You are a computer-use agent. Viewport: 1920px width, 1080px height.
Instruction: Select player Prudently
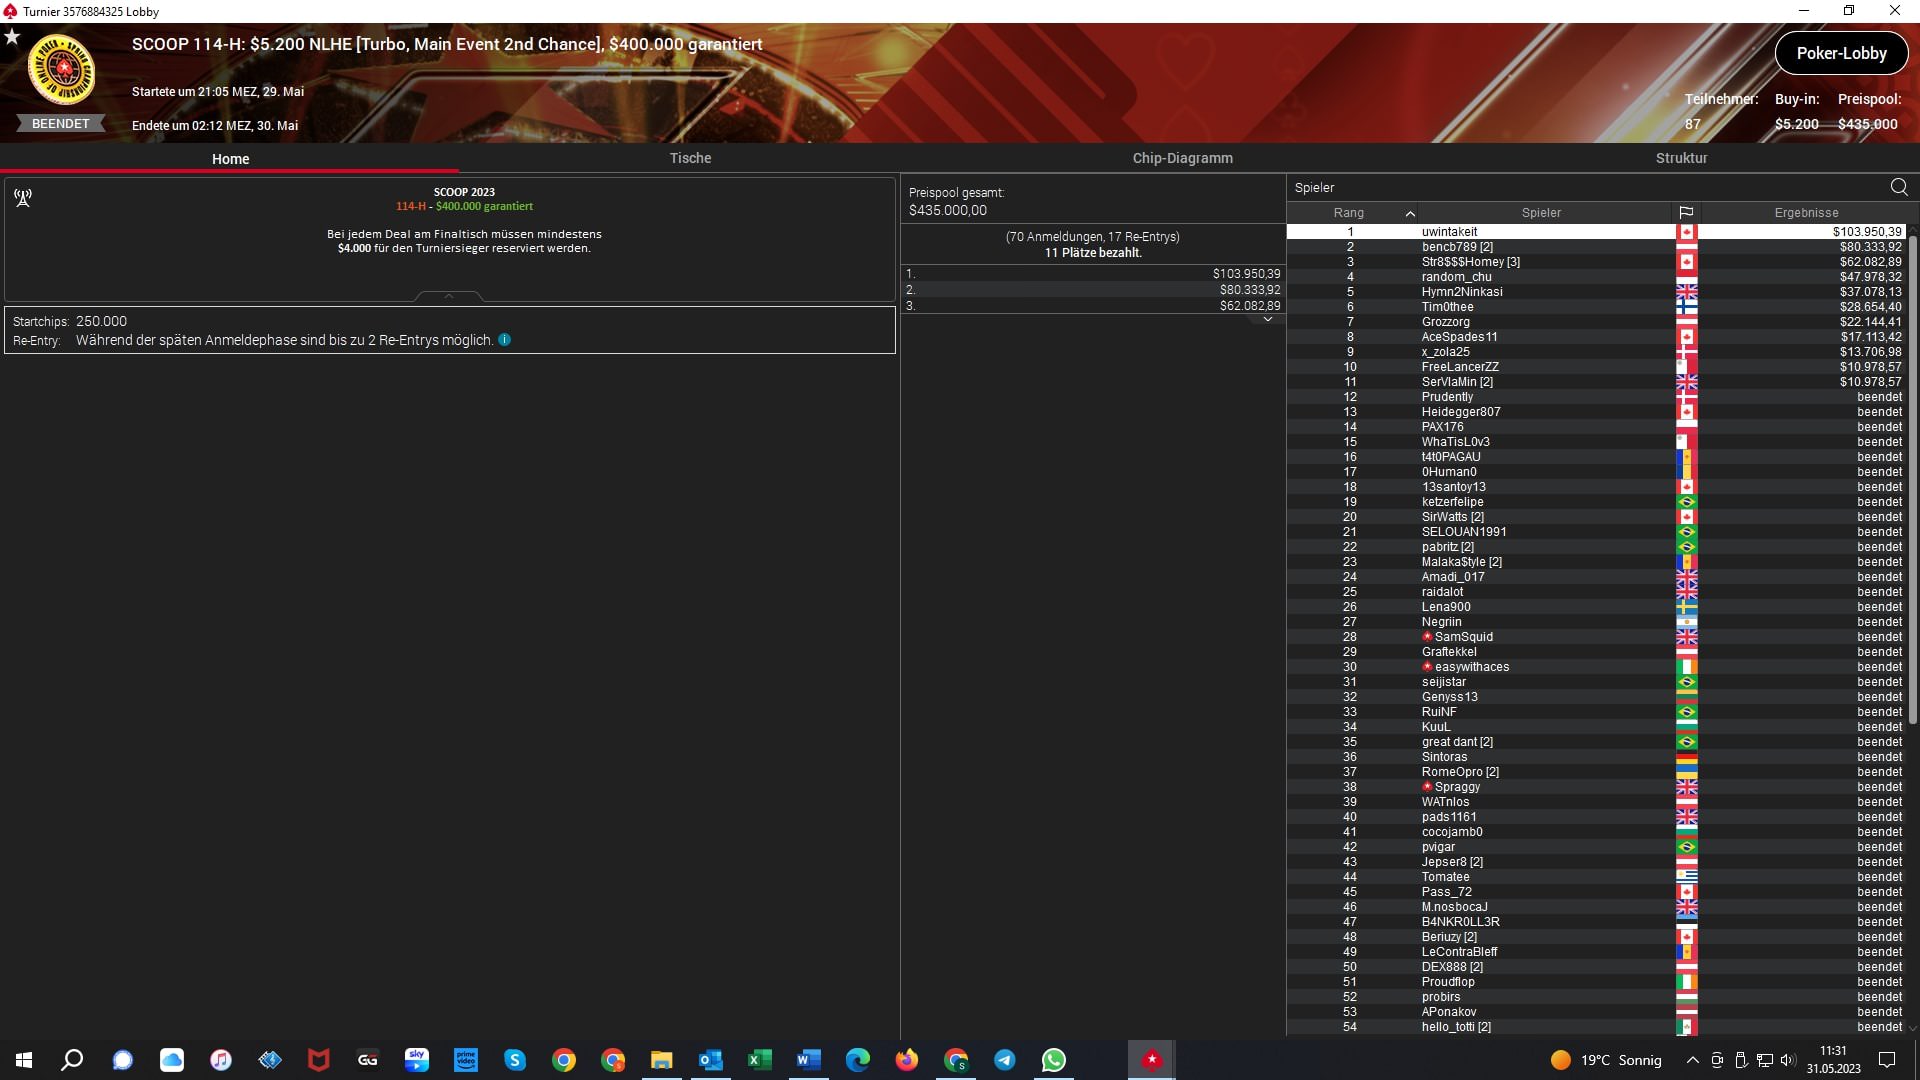(x=1596, y=396)
